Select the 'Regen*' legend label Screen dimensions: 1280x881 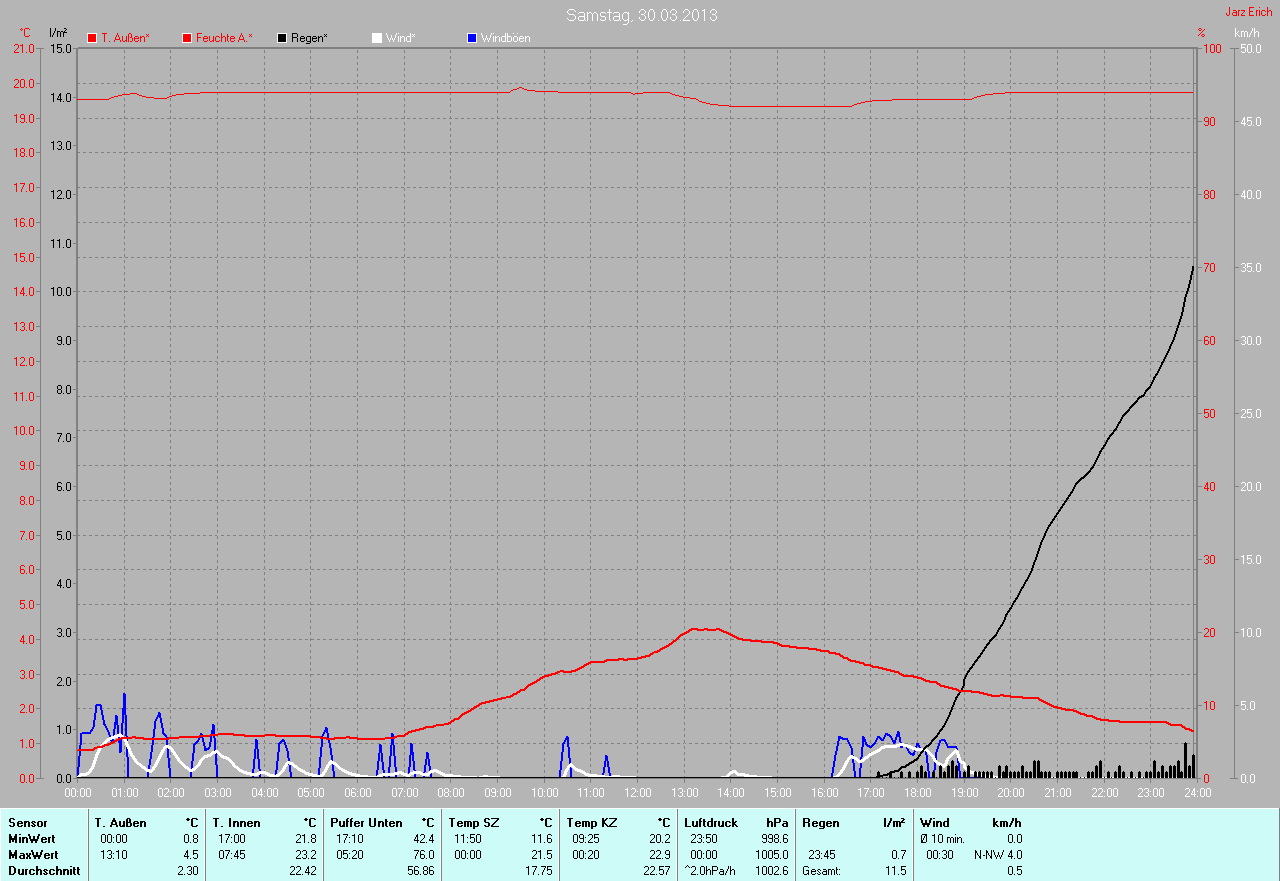(x=309, y=38)
